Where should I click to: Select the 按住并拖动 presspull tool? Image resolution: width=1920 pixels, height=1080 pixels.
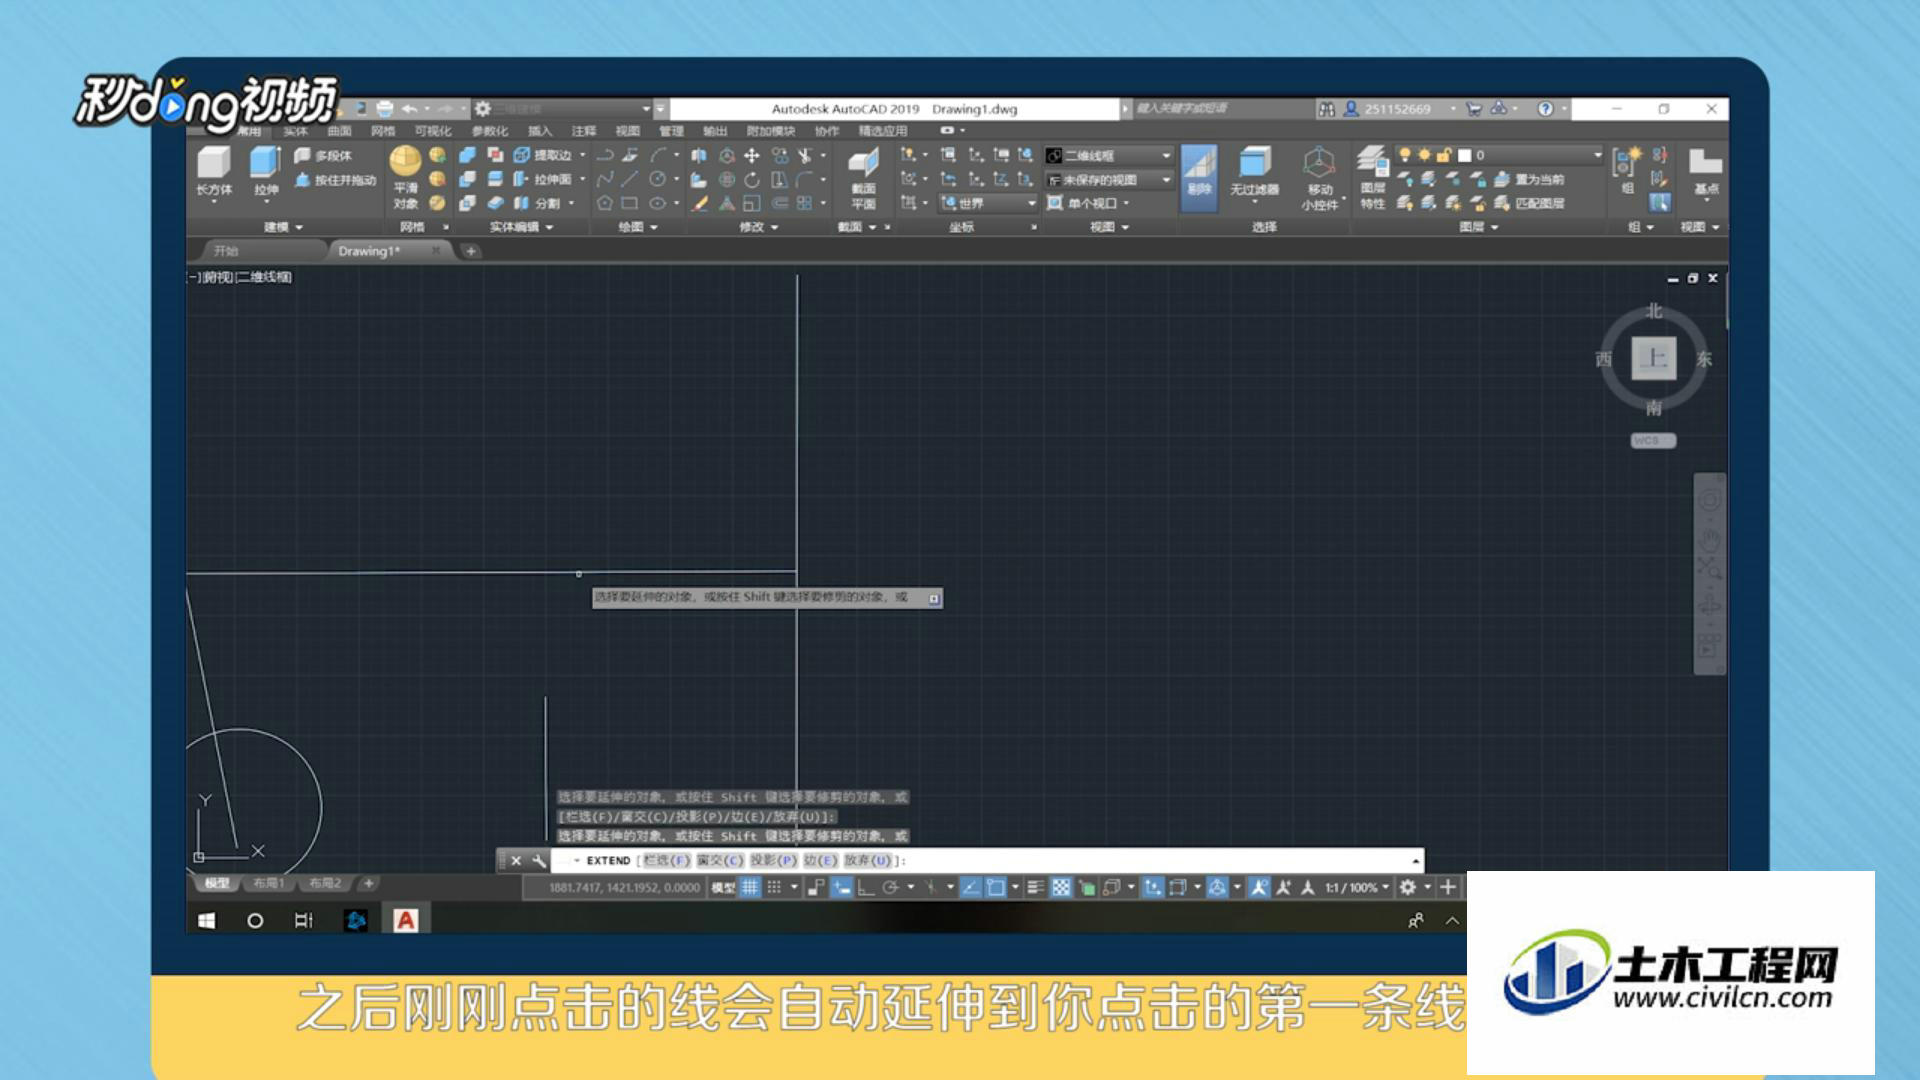click(x=335, y=180)
